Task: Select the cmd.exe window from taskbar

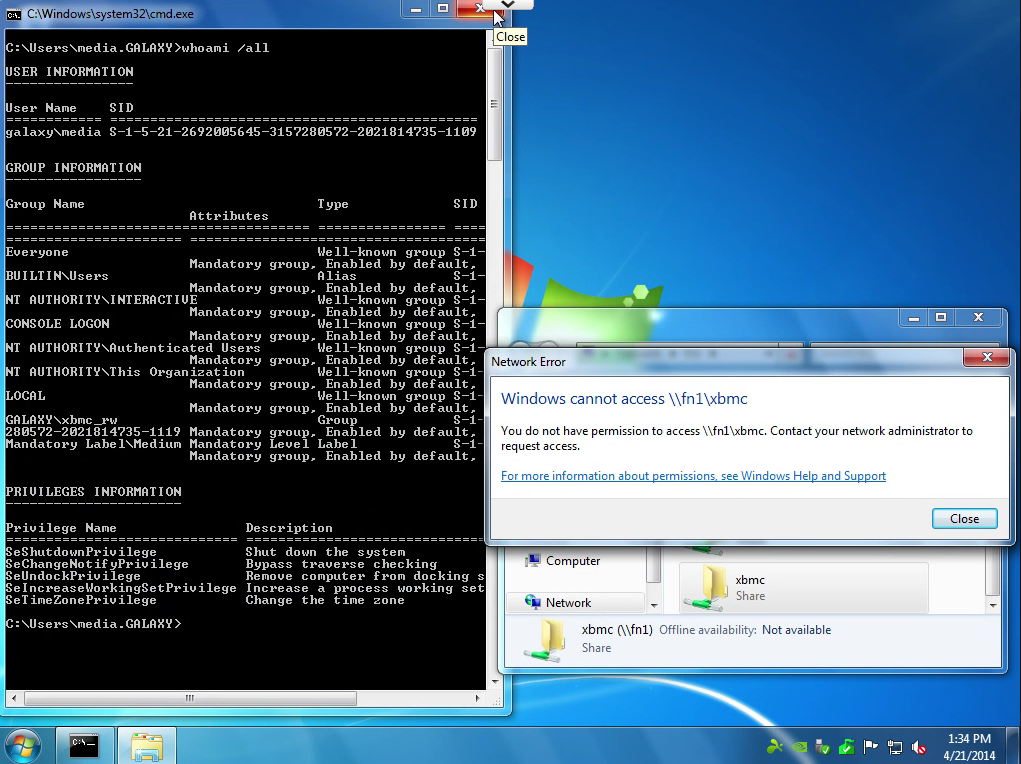Action: pos(84,745)
